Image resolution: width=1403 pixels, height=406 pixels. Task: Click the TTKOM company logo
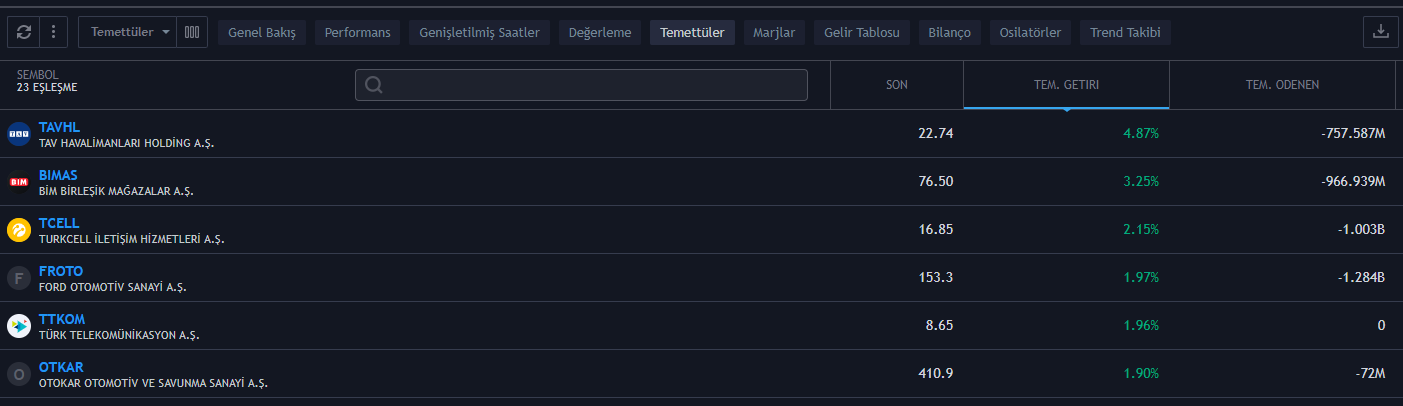[x=19, y=326]
